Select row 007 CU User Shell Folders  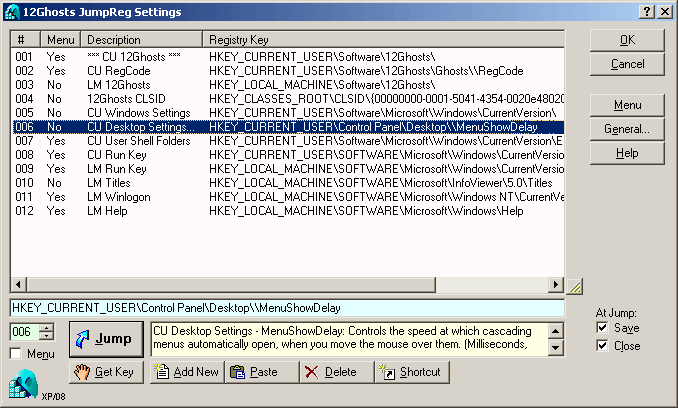tap(287, 141)
